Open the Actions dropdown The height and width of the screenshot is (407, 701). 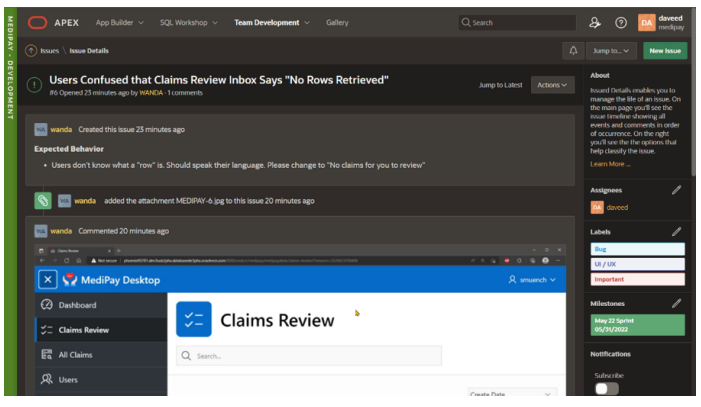click(553, 85)
